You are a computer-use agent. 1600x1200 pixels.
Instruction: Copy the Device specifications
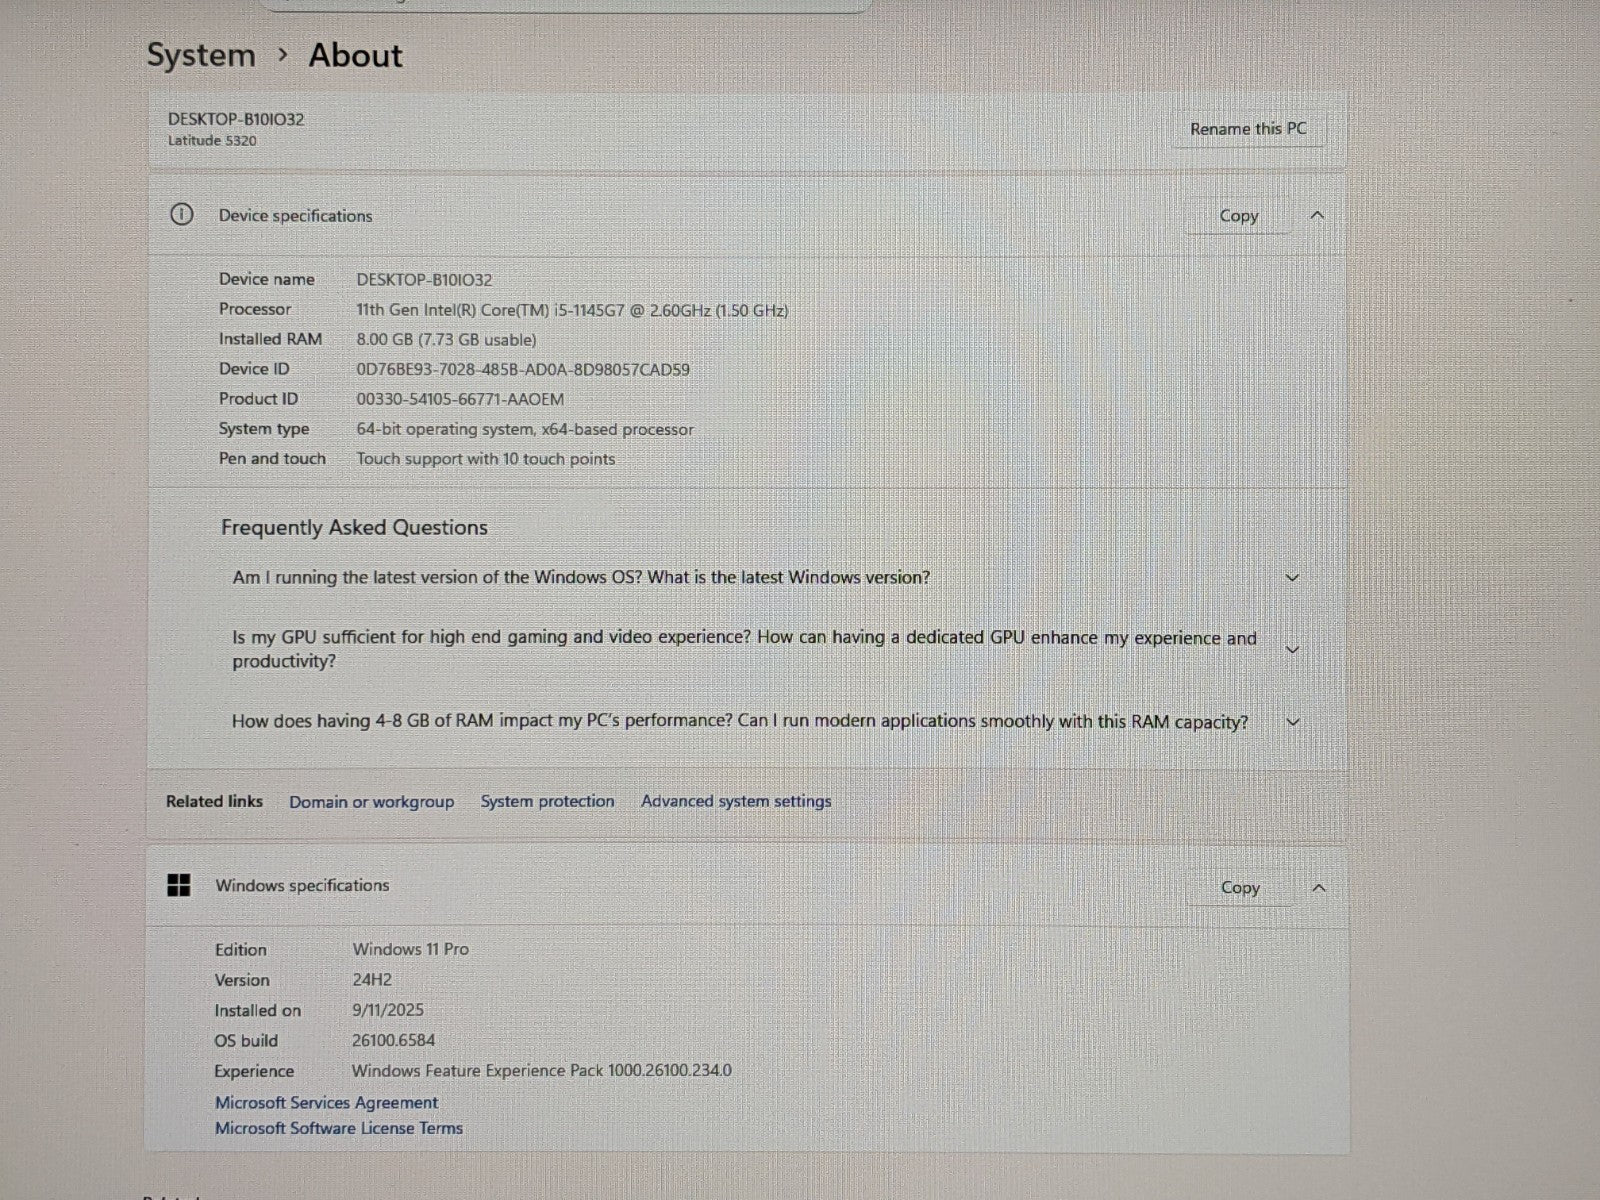tap(1238, 216)
